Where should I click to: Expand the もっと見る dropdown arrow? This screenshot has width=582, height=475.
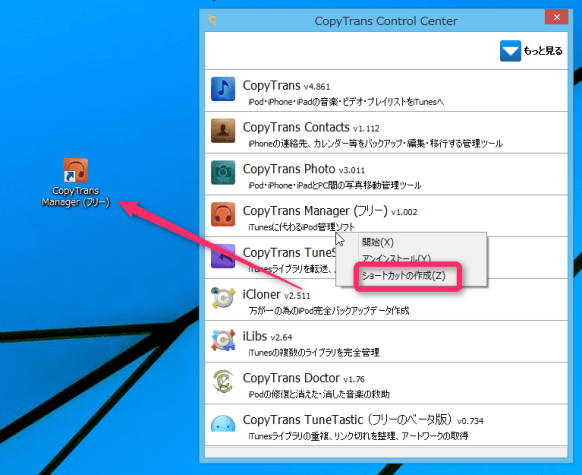[x=510, y=51]
